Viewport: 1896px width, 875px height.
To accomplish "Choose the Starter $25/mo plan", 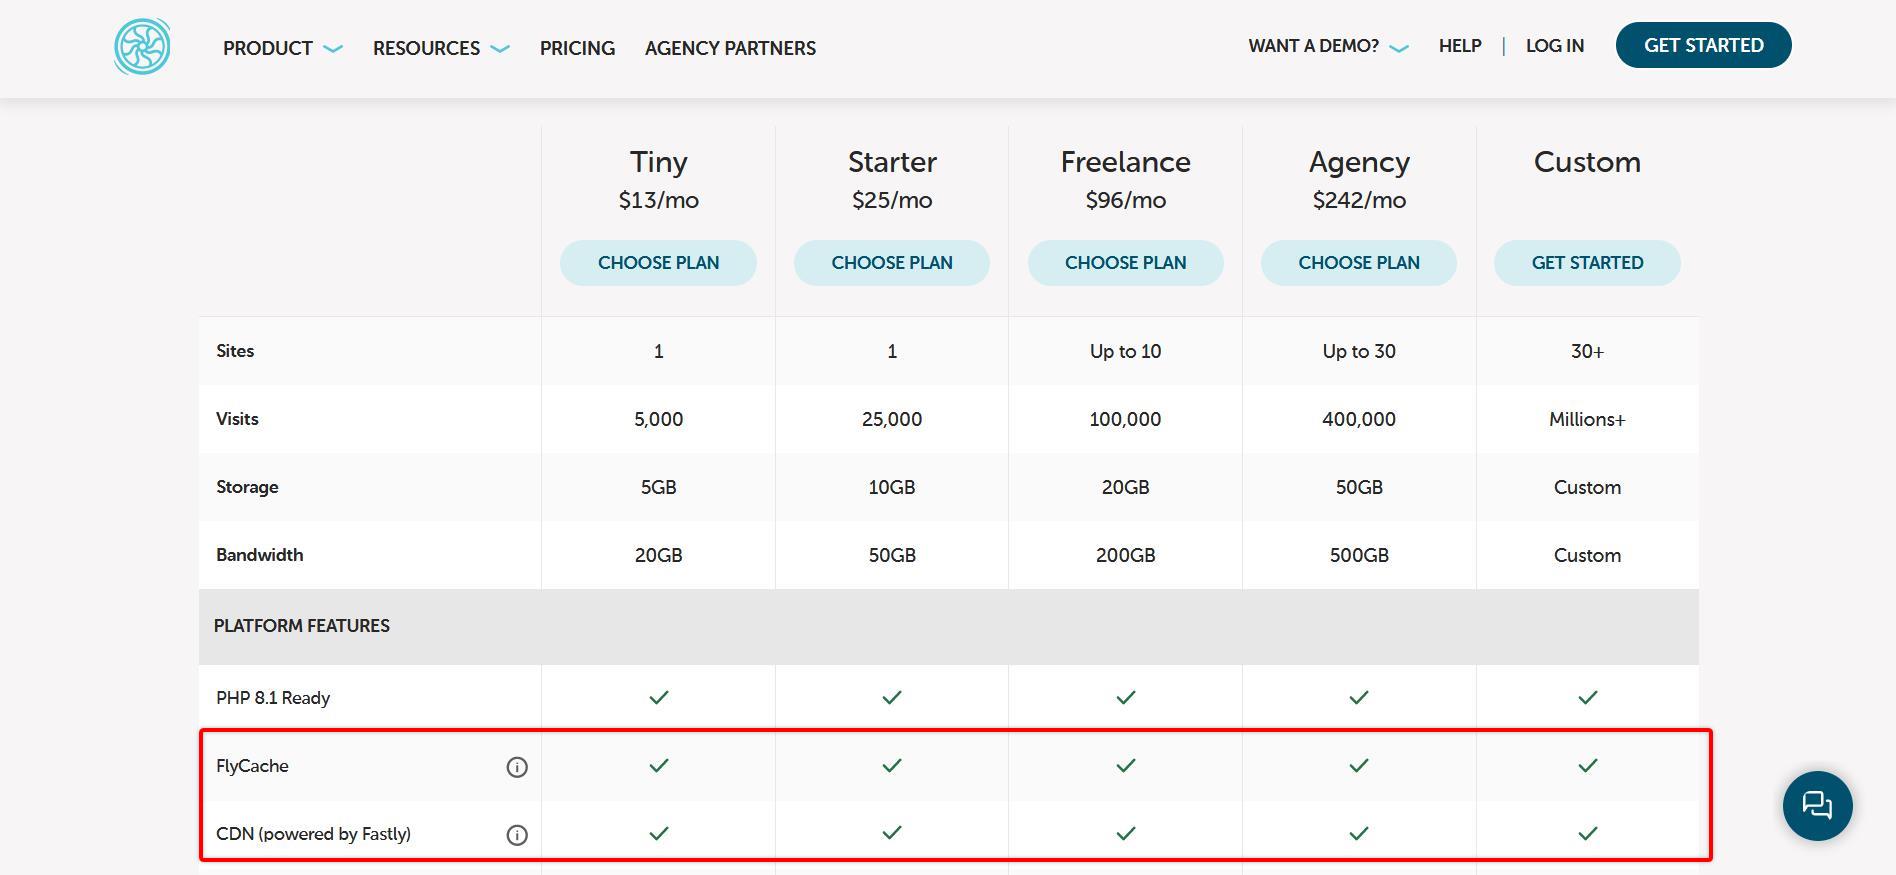I will click(892, 263).
